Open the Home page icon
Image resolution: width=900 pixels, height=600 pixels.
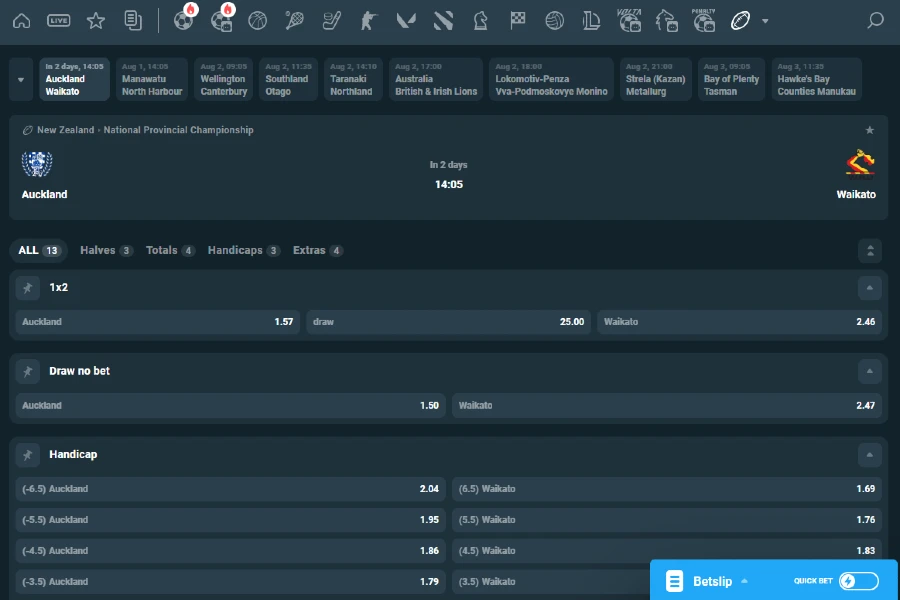21,20
